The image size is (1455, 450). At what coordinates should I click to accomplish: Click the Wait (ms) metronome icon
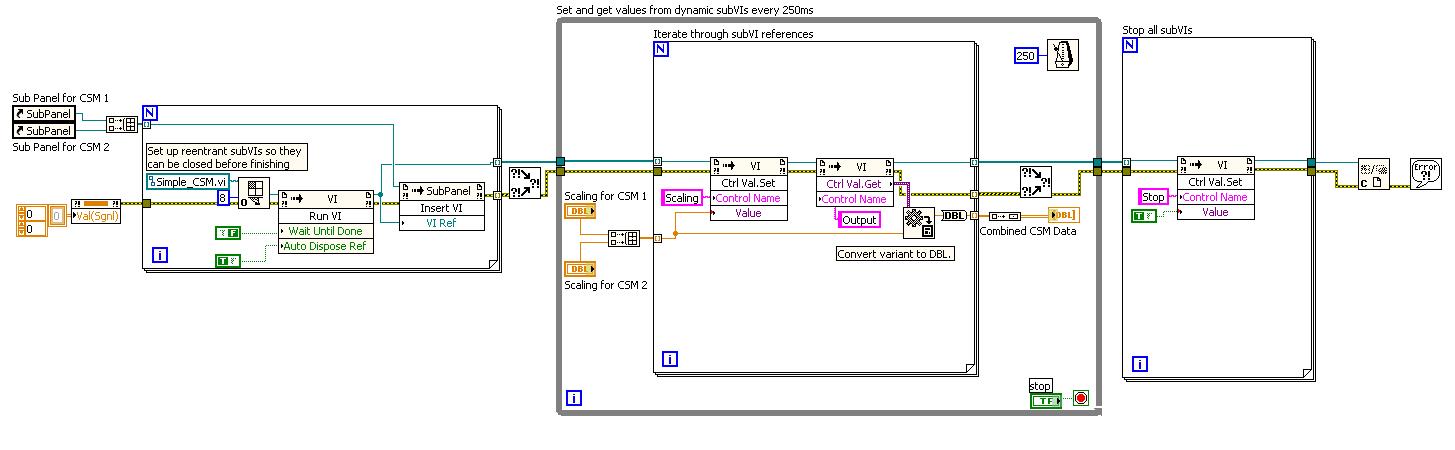point(1062,55)
